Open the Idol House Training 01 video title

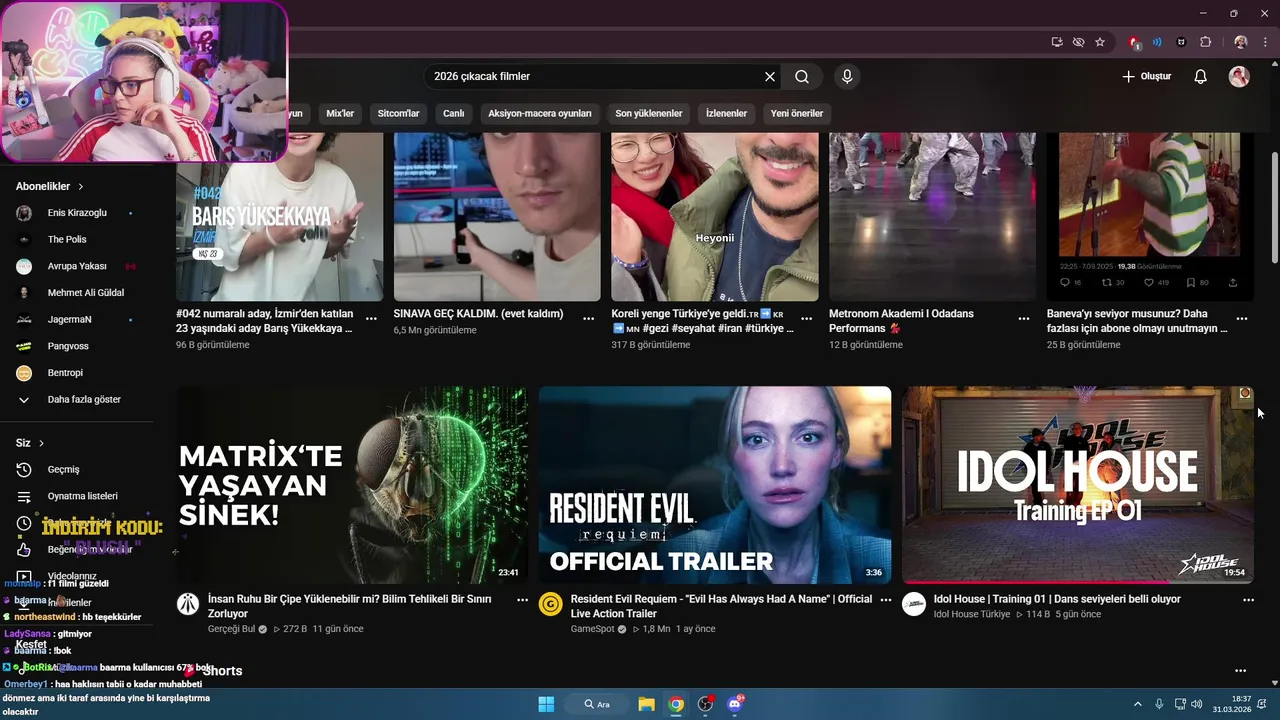1057,599
